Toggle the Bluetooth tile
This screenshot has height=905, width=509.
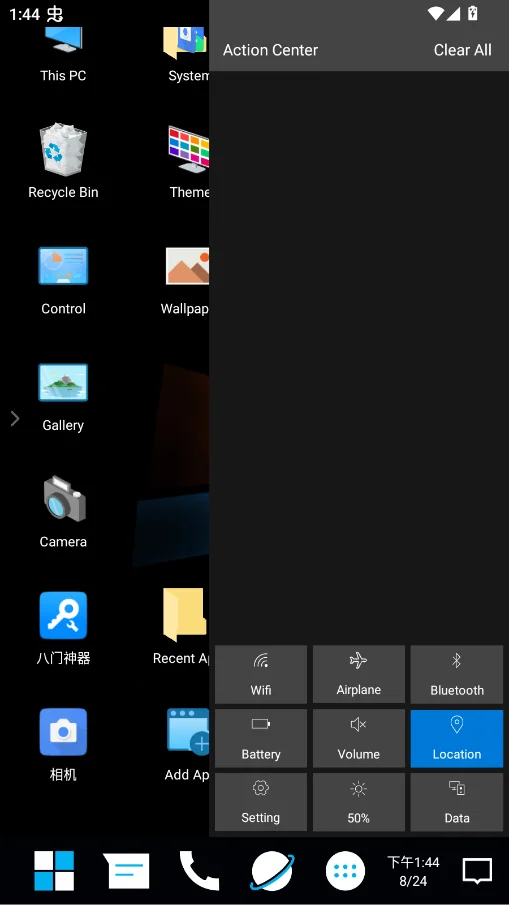click(456, 674)
